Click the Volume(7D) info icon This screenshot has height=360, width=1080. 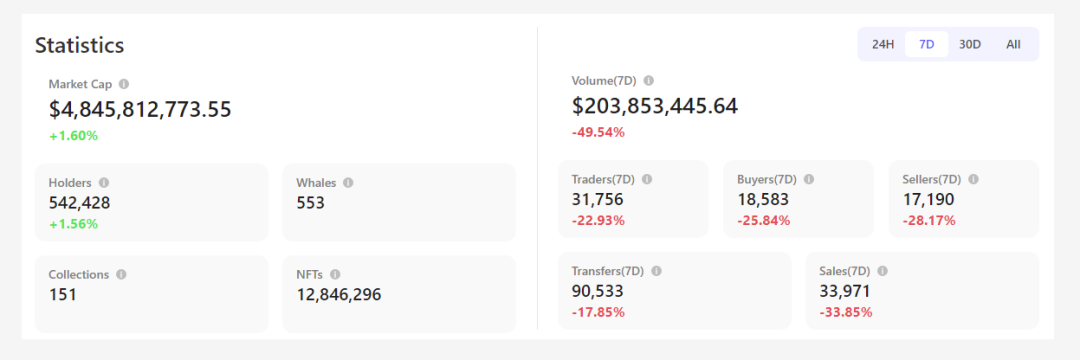click(648, 81)
